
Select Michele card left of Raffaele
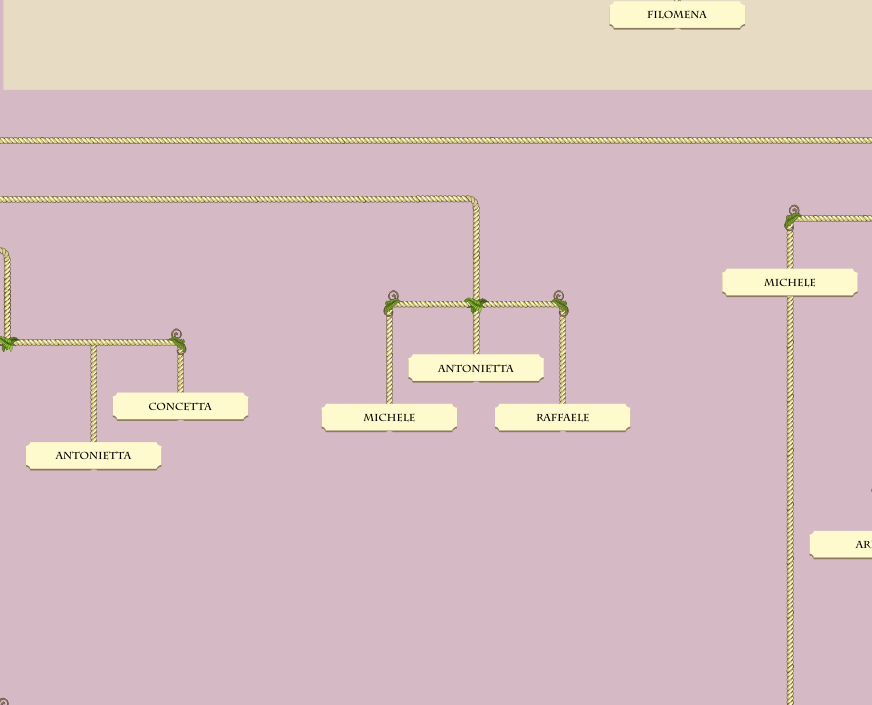click(x=389, y=417)
